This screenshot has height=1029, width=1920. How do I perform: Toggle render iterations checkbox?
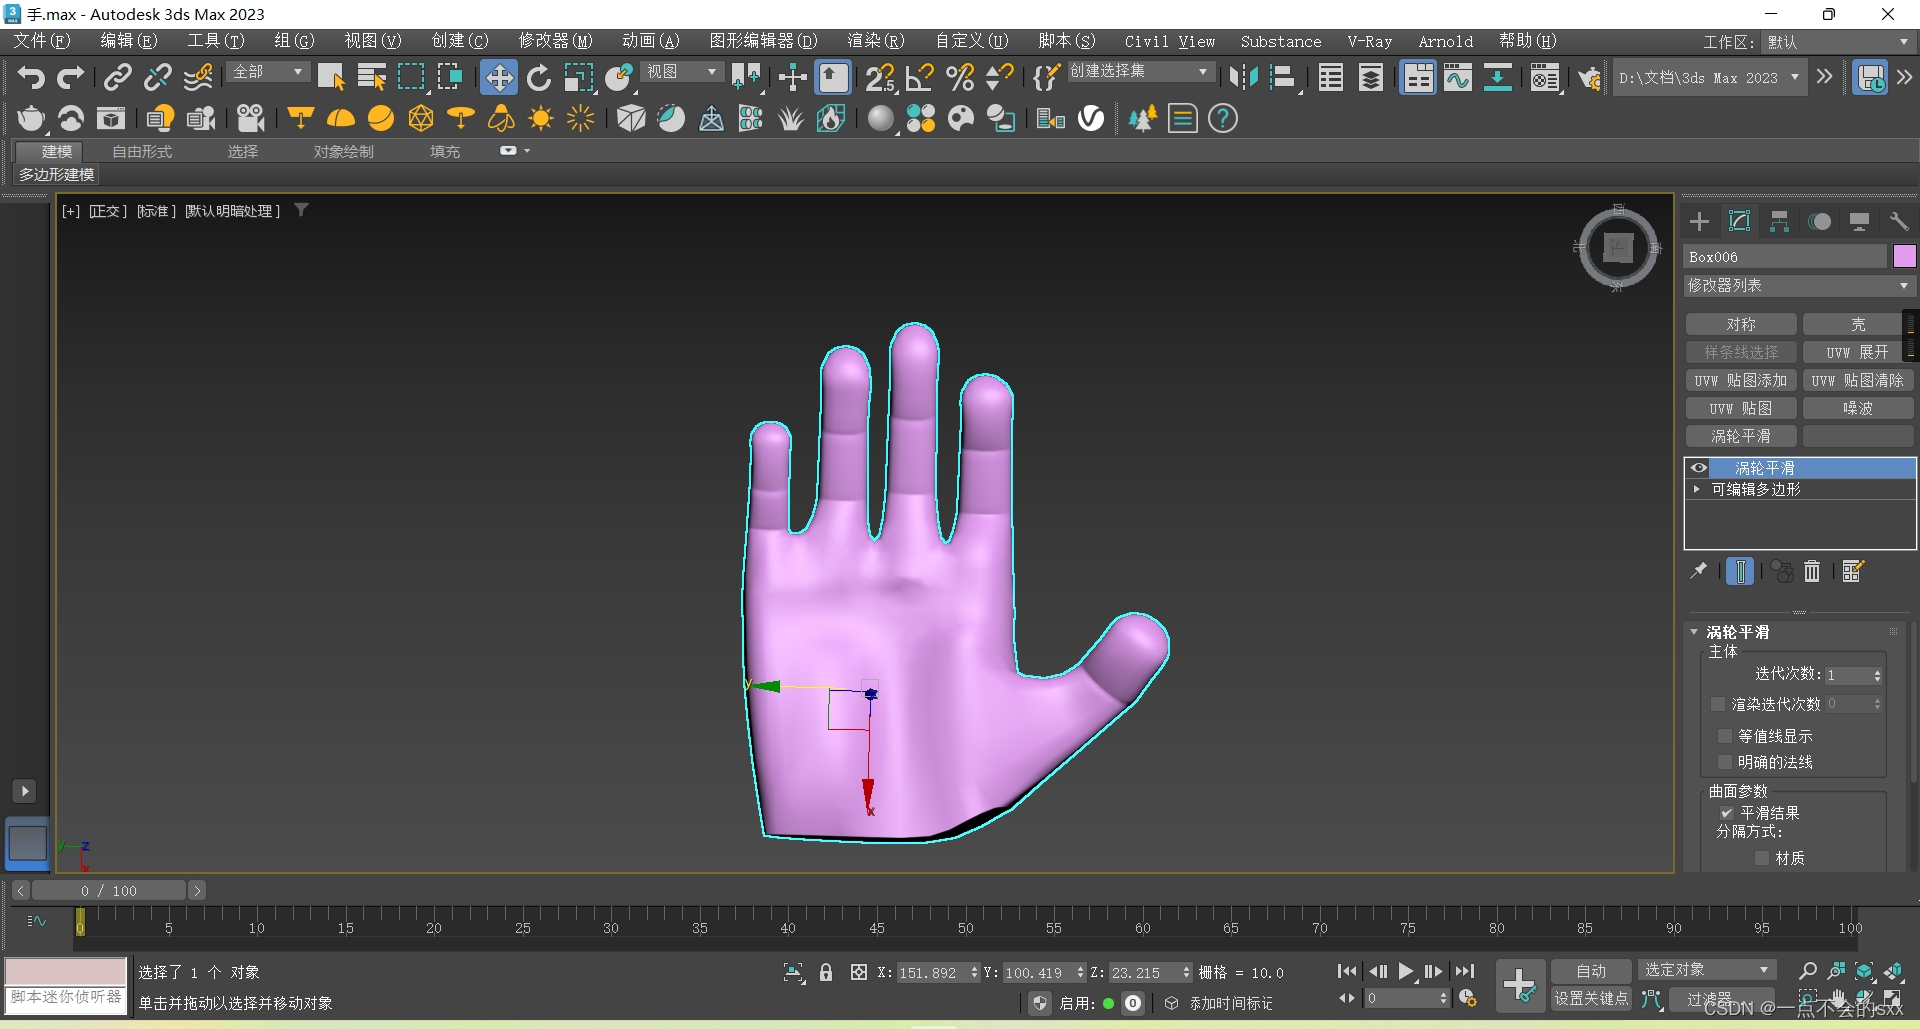tap(1718, 704)
